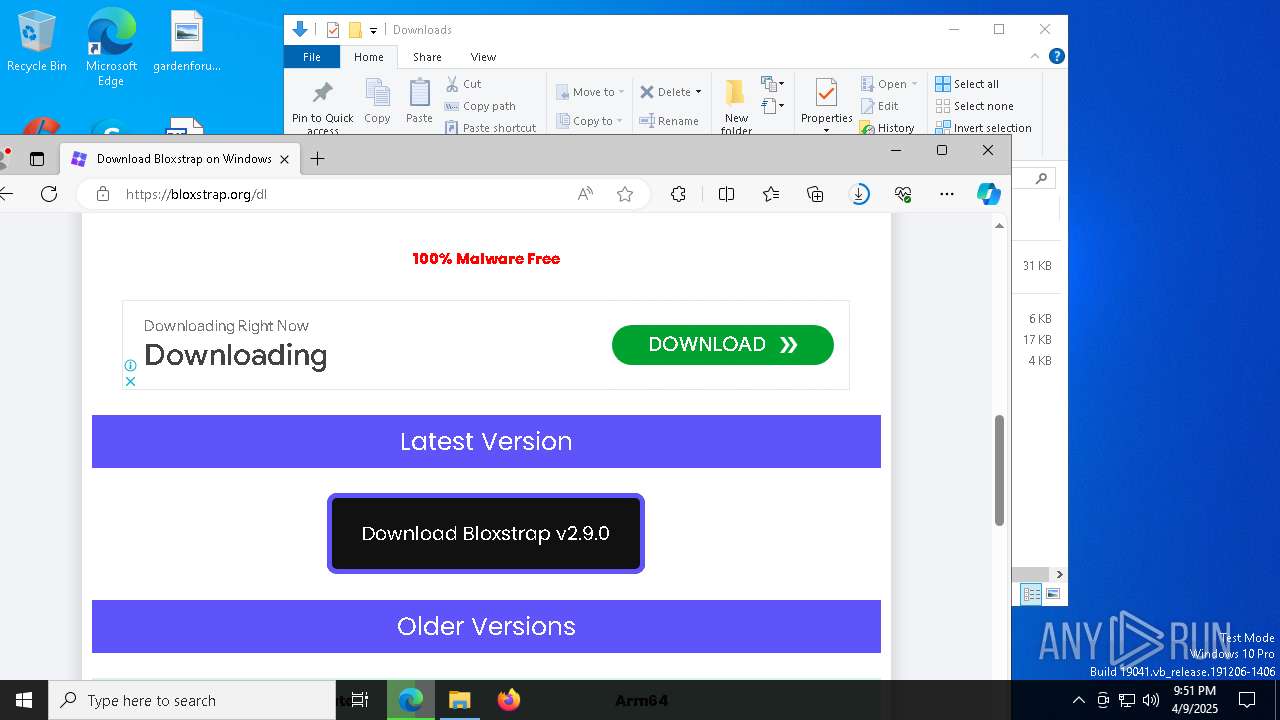Switch to the View ribbon tab
The height and width of the screenshot is (720, 1280).
coord(483,57)
